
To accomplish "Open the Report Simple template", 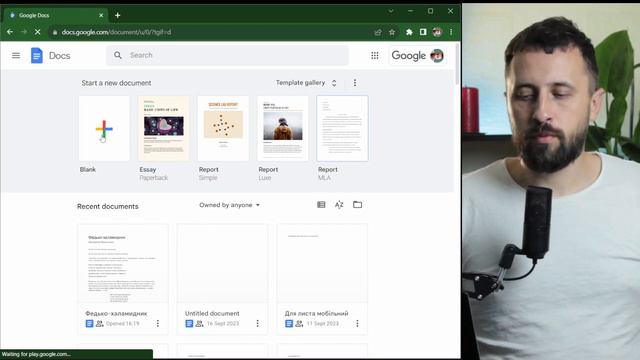I will coord(223,128).
